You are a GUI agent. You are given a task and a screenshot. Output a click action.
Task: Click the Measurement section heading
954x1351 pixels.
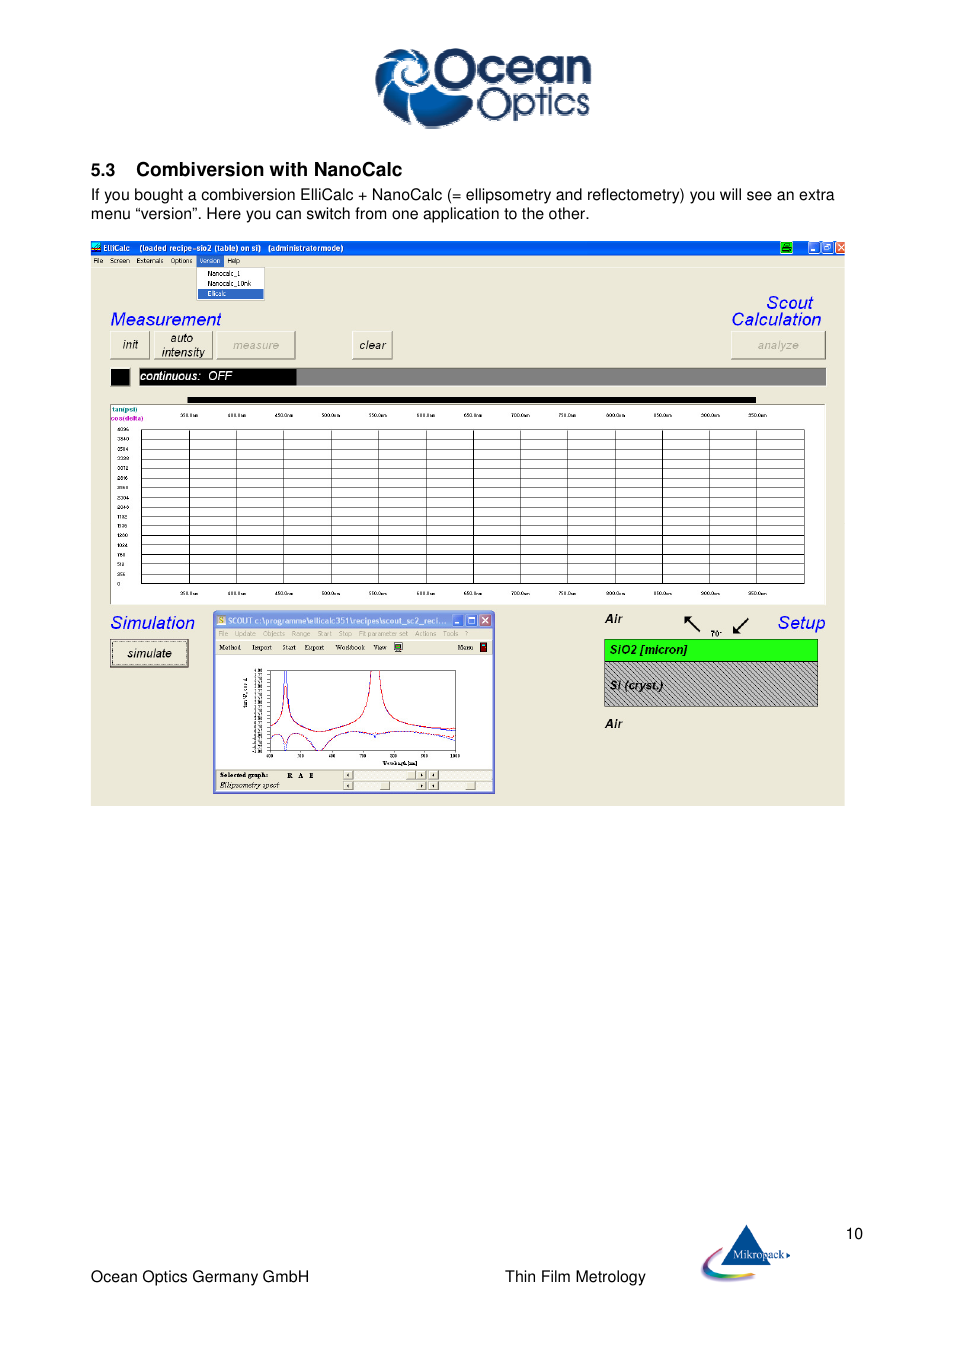click(x=166, y=319)
